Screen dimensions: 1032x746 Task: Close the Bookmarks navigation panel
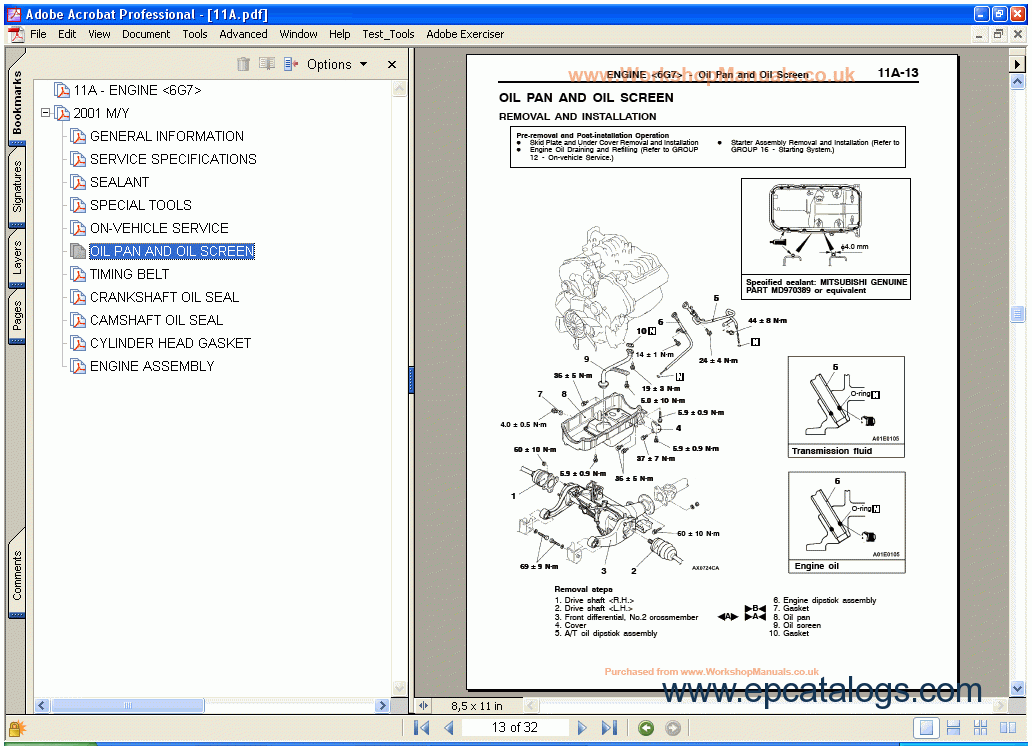(x=392, y=65)
